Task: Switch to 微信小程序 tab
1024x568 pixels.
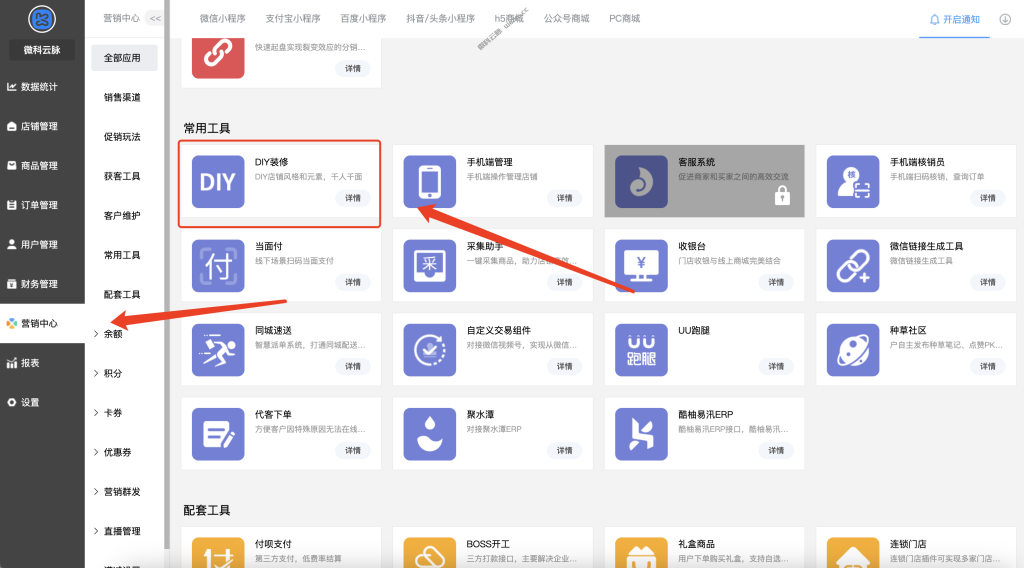Action: pyautogui.click(x=223, y=18)
